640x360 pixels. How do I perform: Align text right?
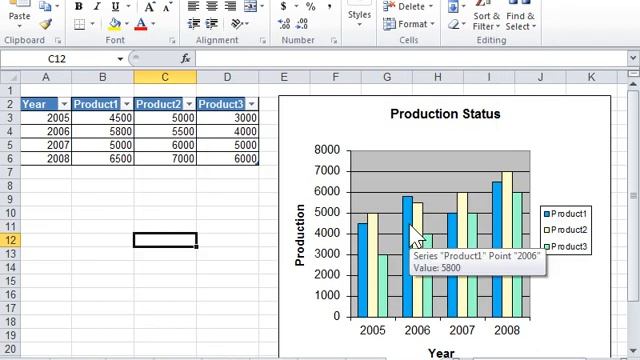(x=230, y=6)
